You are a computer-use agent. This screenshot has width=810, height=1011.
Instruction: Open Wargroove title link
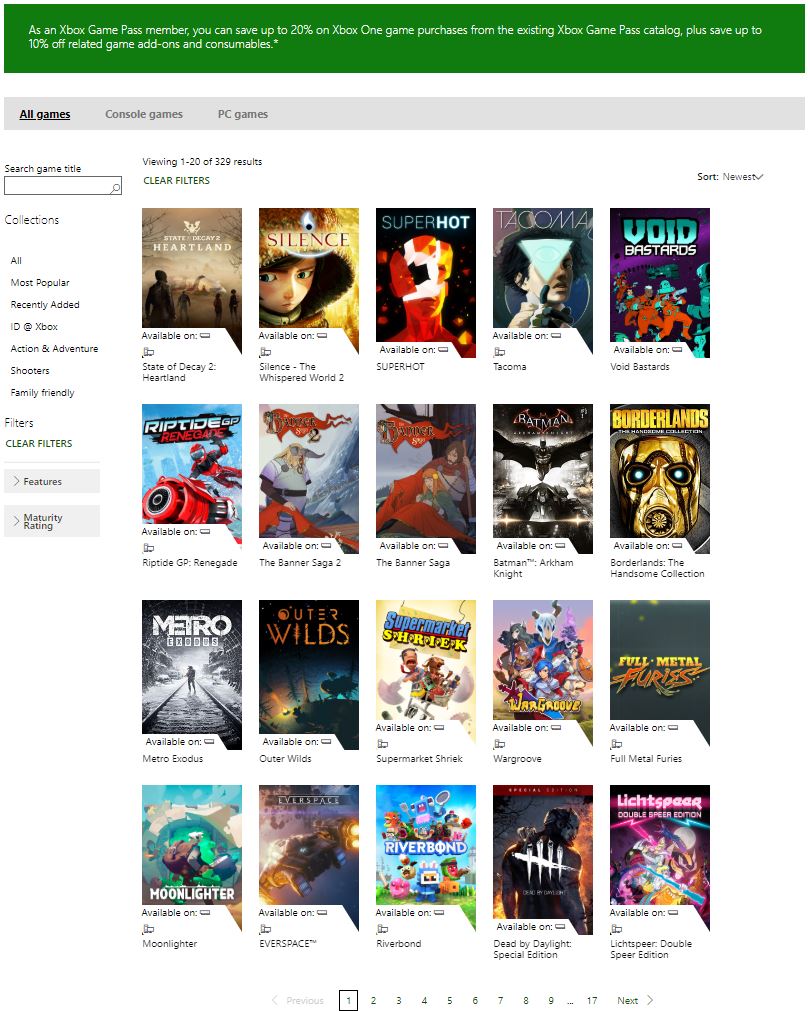coord(517,758)
